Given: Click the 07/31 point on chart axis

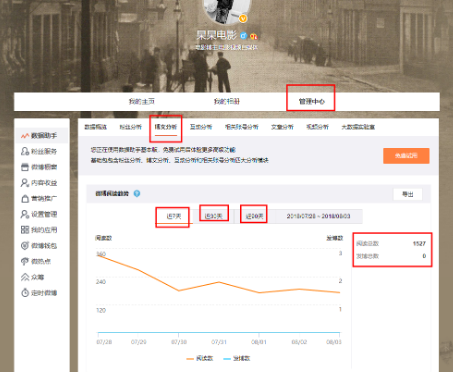Looking at the screenshot, I should [x=219, y=342].
